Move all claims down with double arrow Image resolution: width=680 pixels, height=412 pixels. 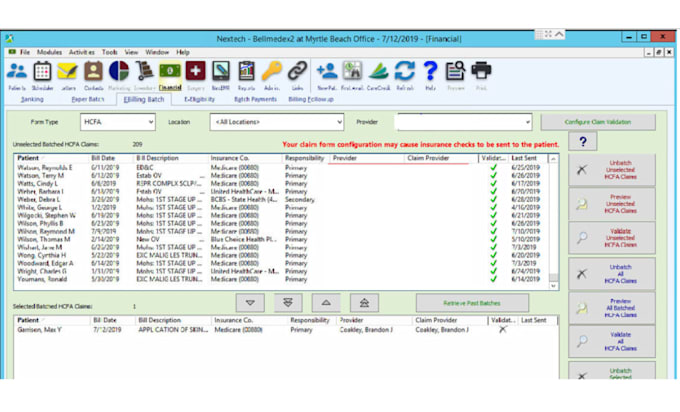288,303
